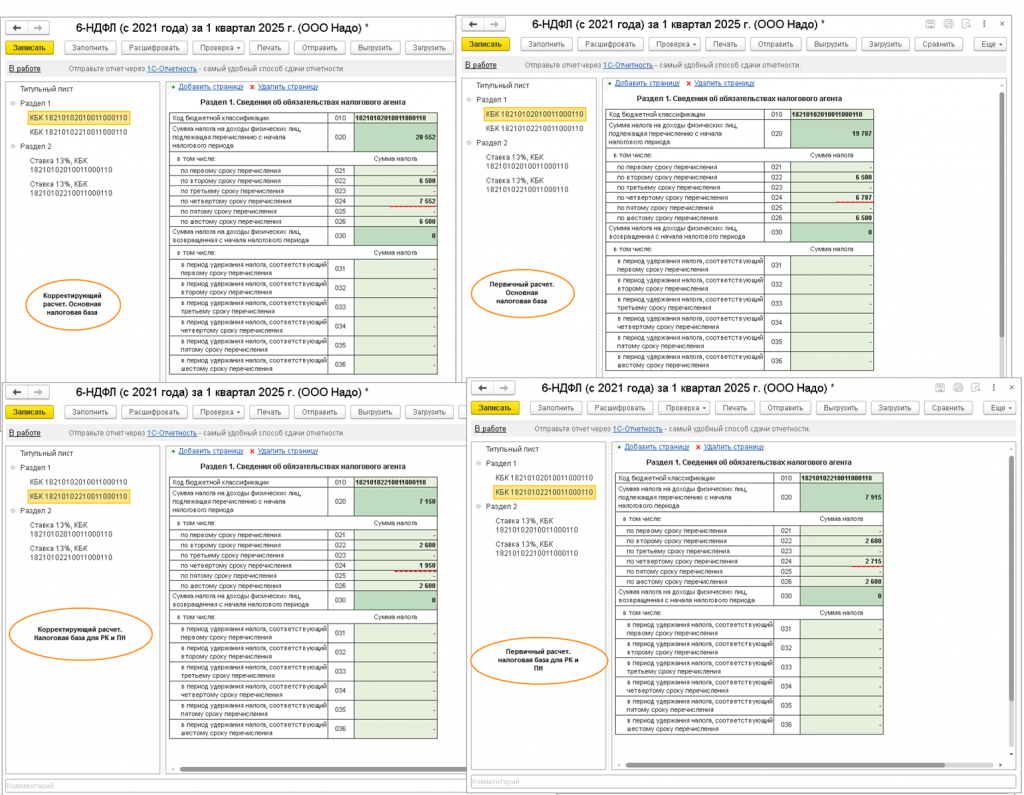Collapse Раздел 2 node in top-right window

click(x=469, y=142)
